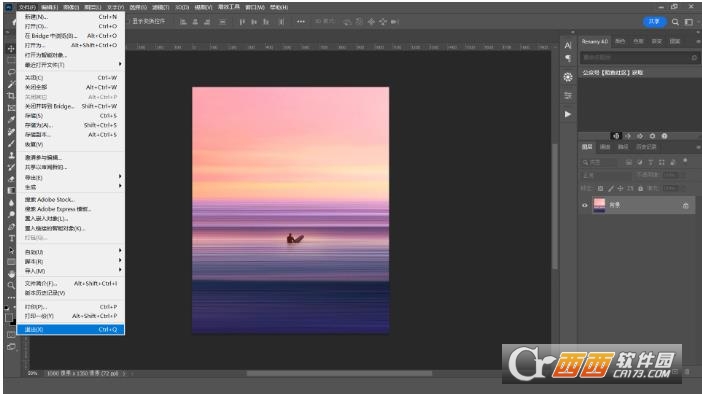Click the blue 共享 share button
This screenshot has width=702, height=394.
coord(654,21)
